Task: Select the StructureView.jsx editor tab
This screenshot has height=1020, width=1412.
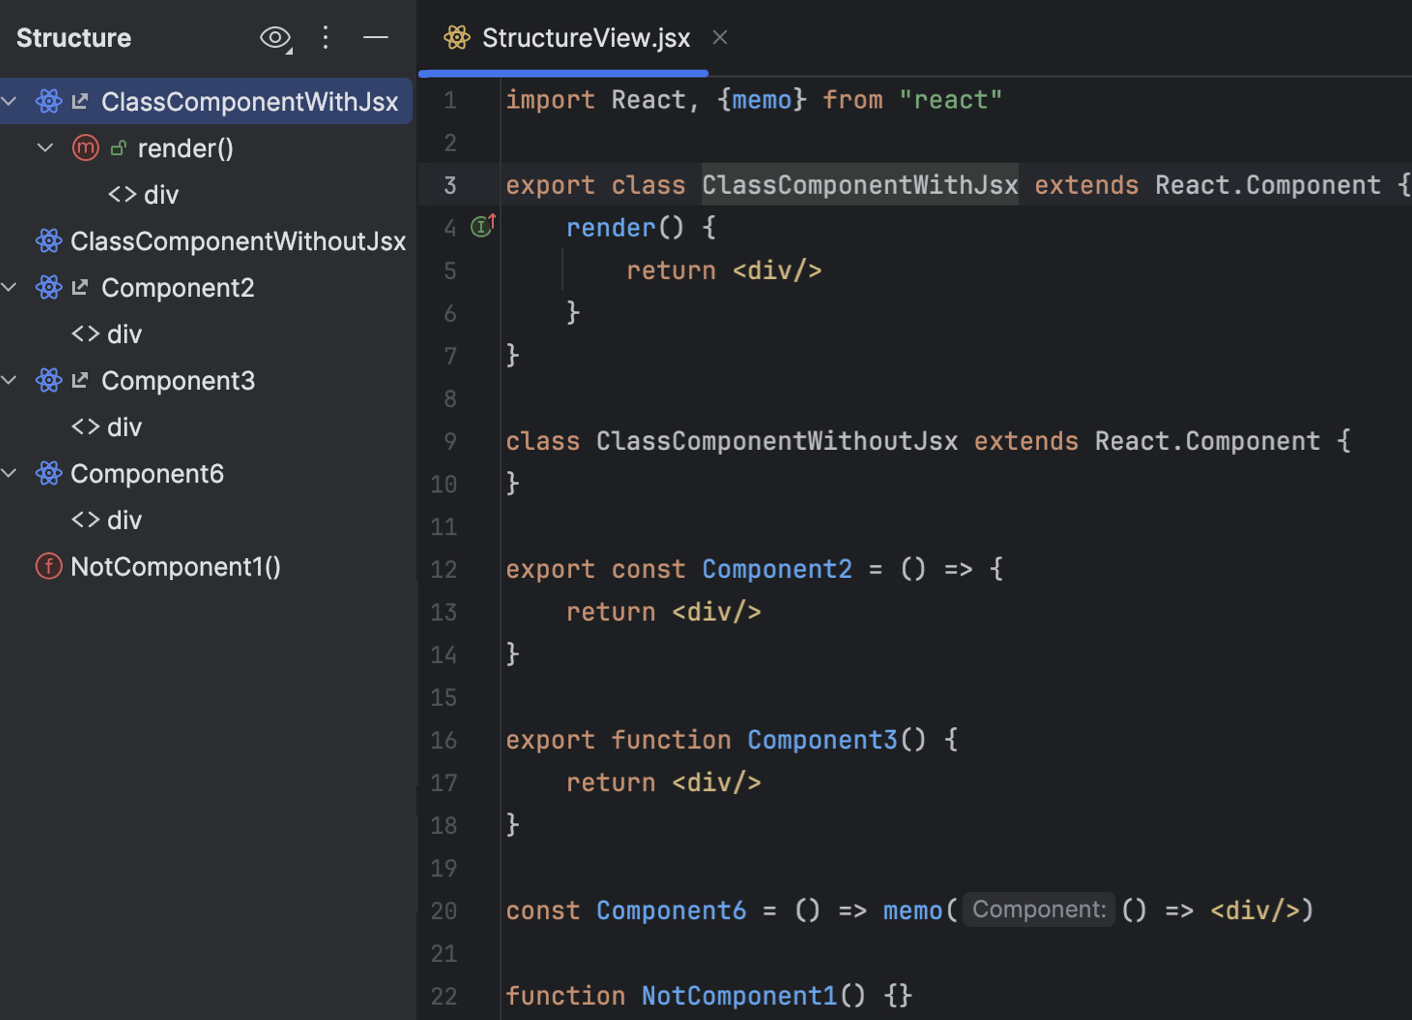Action: pos(585,37)
